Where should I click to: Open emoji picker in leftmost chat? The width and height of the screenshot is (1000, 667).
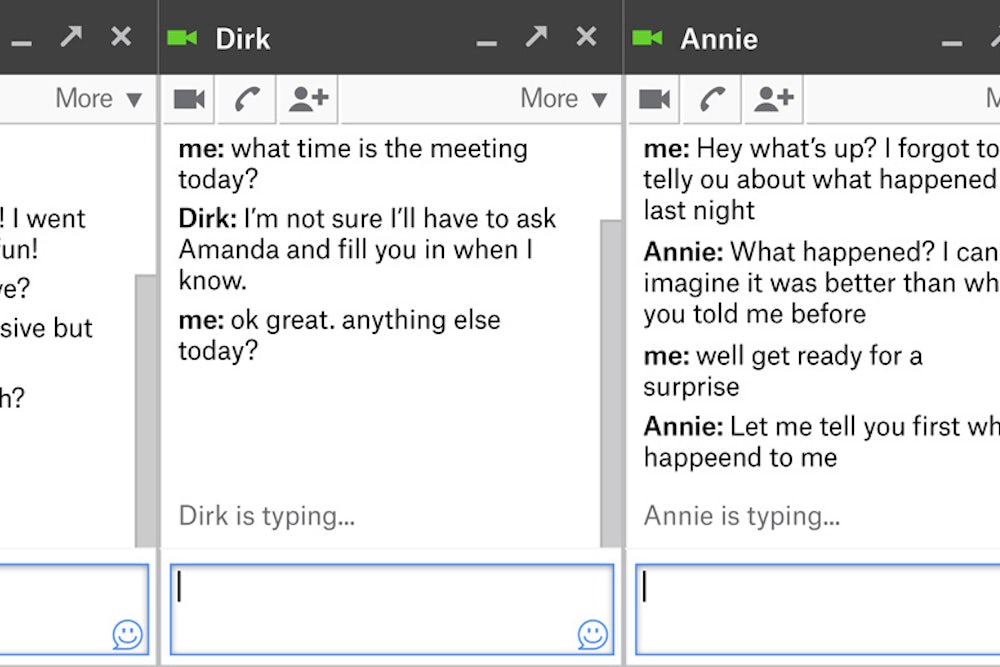pyautogui.click(x=127, y=634)
